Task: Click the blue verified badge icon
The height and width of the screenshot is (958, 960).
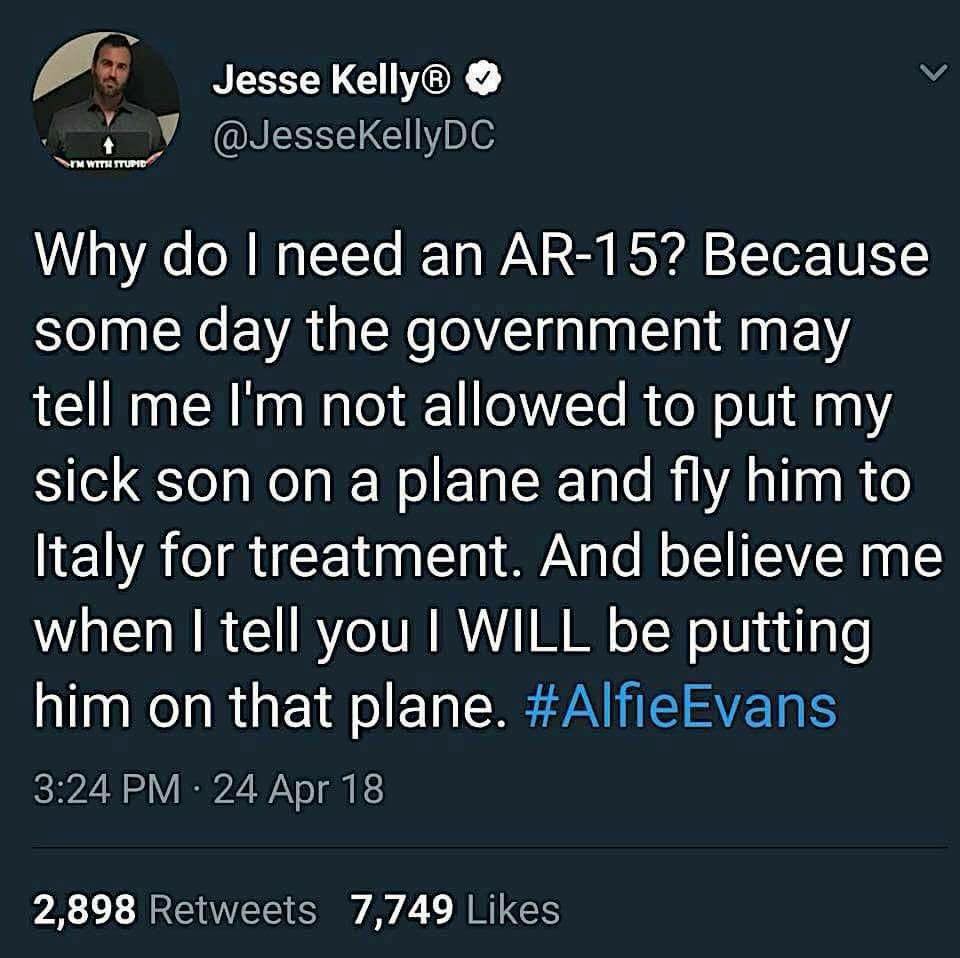Action: [484, 78]
